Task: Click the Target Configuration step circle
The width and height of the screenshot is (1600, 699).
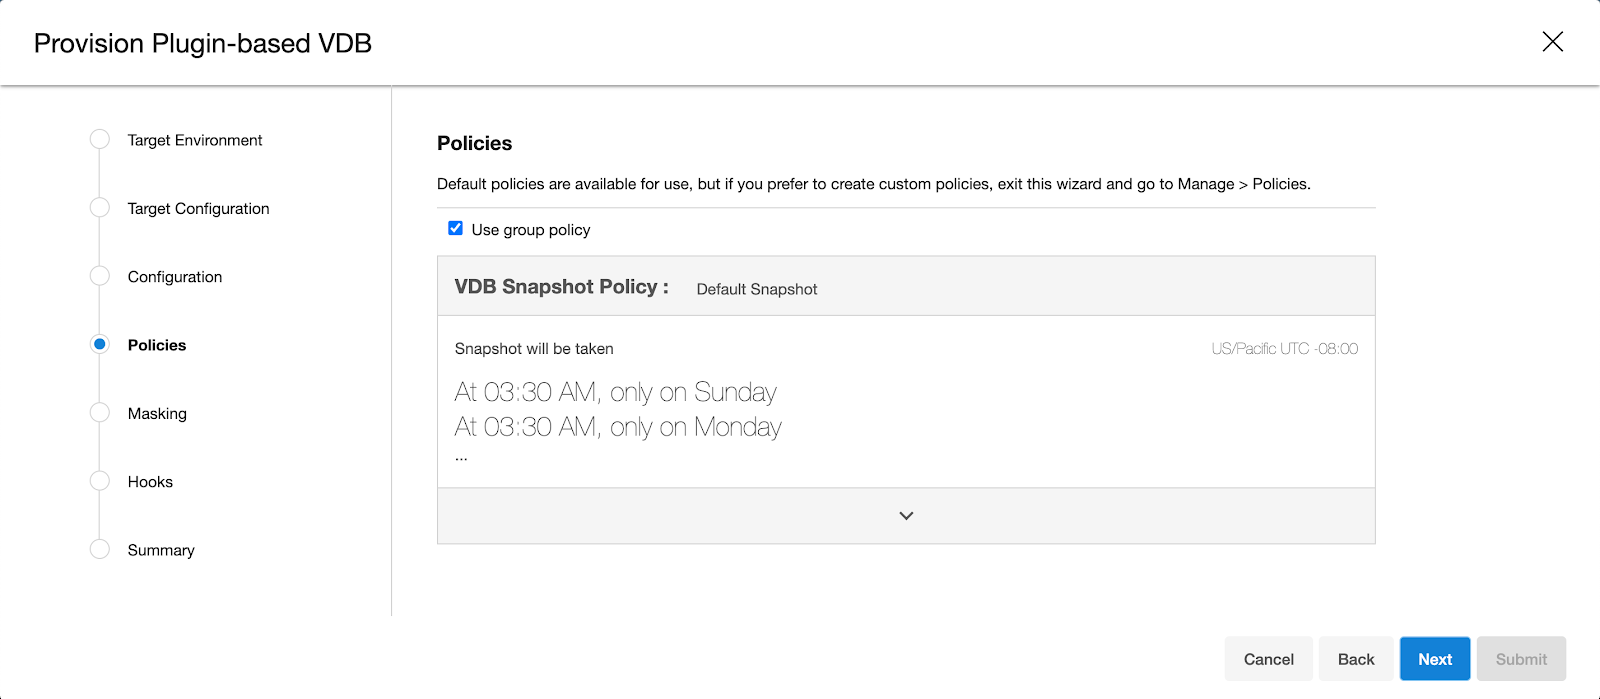Action: [x=100, y=208]
